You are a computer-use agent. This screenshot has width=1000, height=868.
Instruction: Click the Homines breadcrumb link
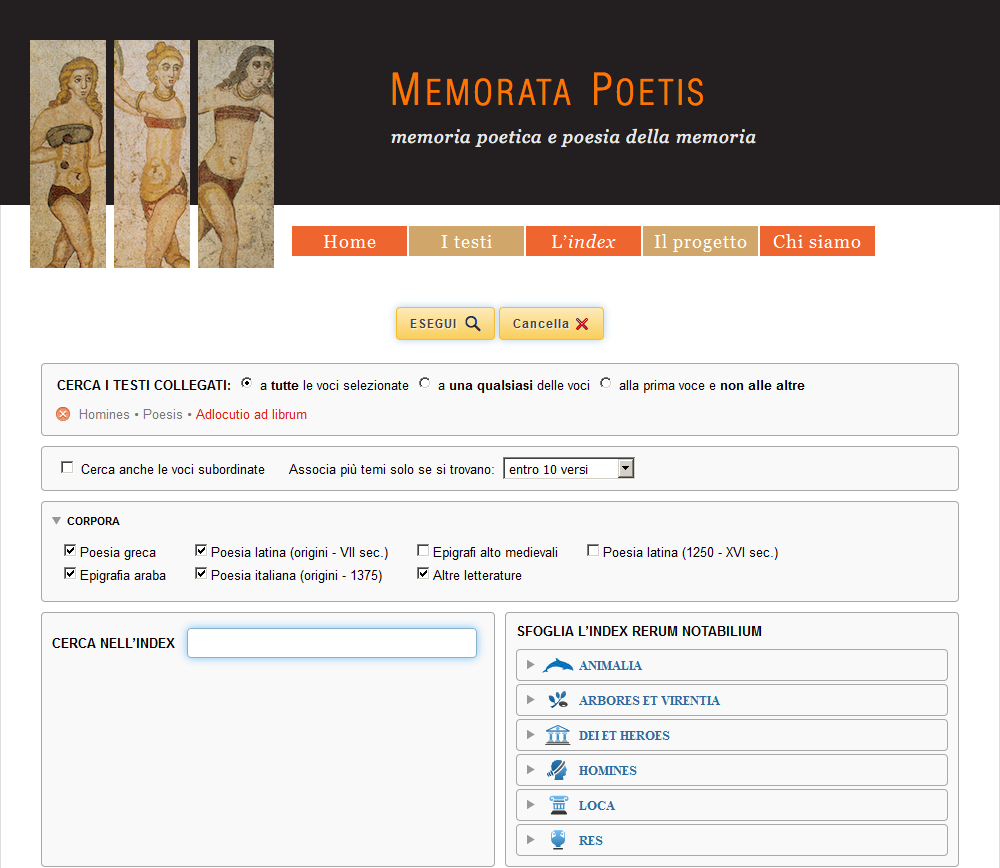click(104, 415)
